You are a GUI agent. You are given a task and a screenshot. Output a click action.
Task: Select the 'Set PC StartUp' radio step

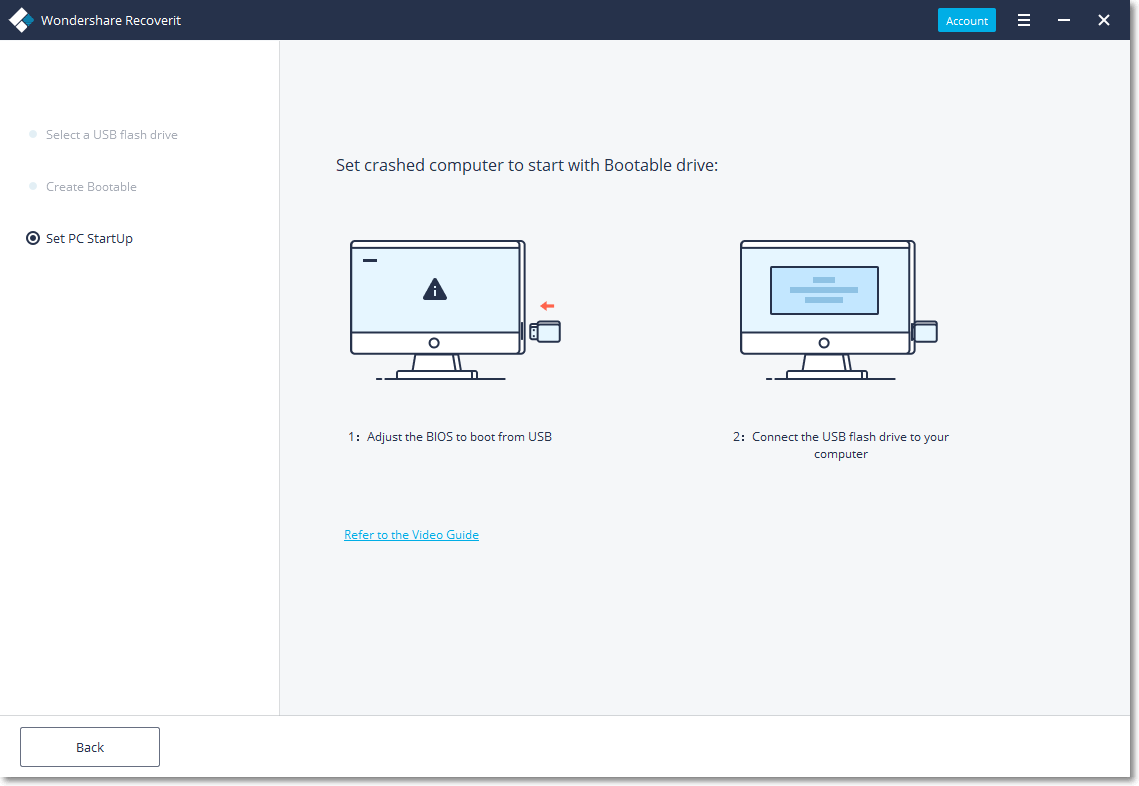[80, 238]
